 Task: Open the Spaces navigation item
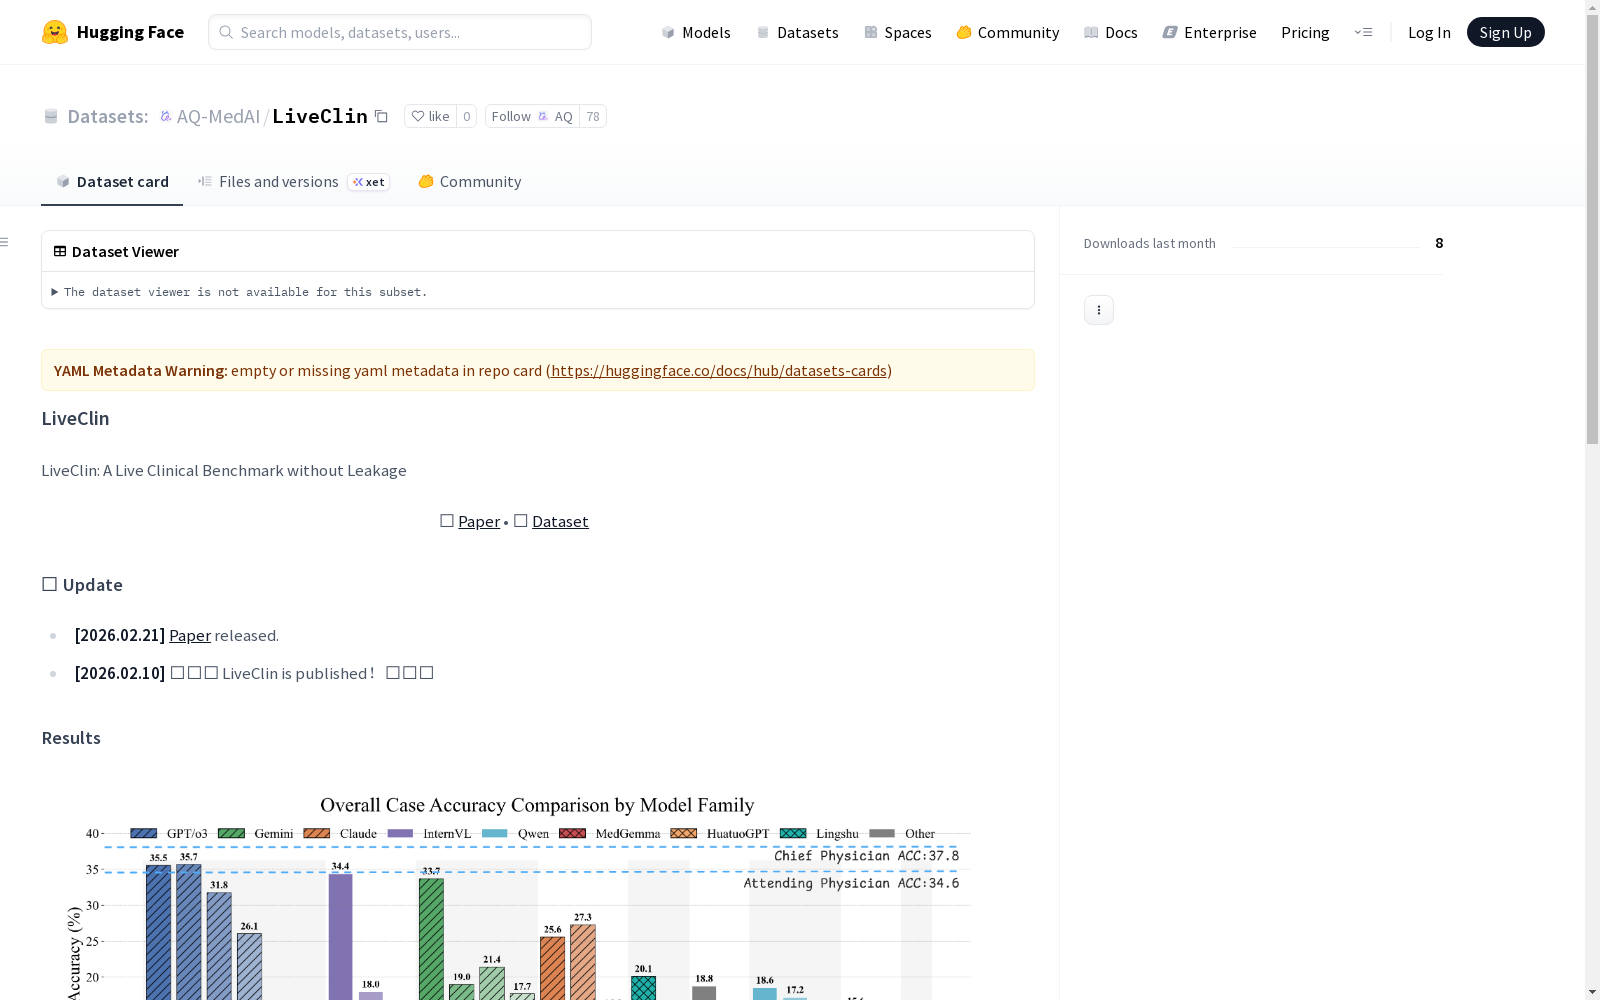click(x=898, y=32)
